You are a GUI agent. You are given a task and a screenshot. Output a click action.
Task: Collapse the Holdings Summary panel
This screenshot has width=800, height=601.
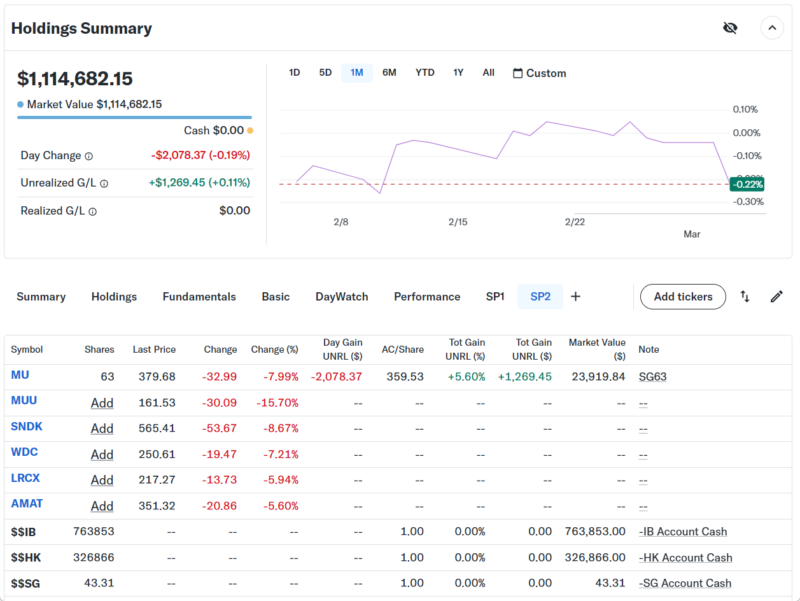(772, 28)
